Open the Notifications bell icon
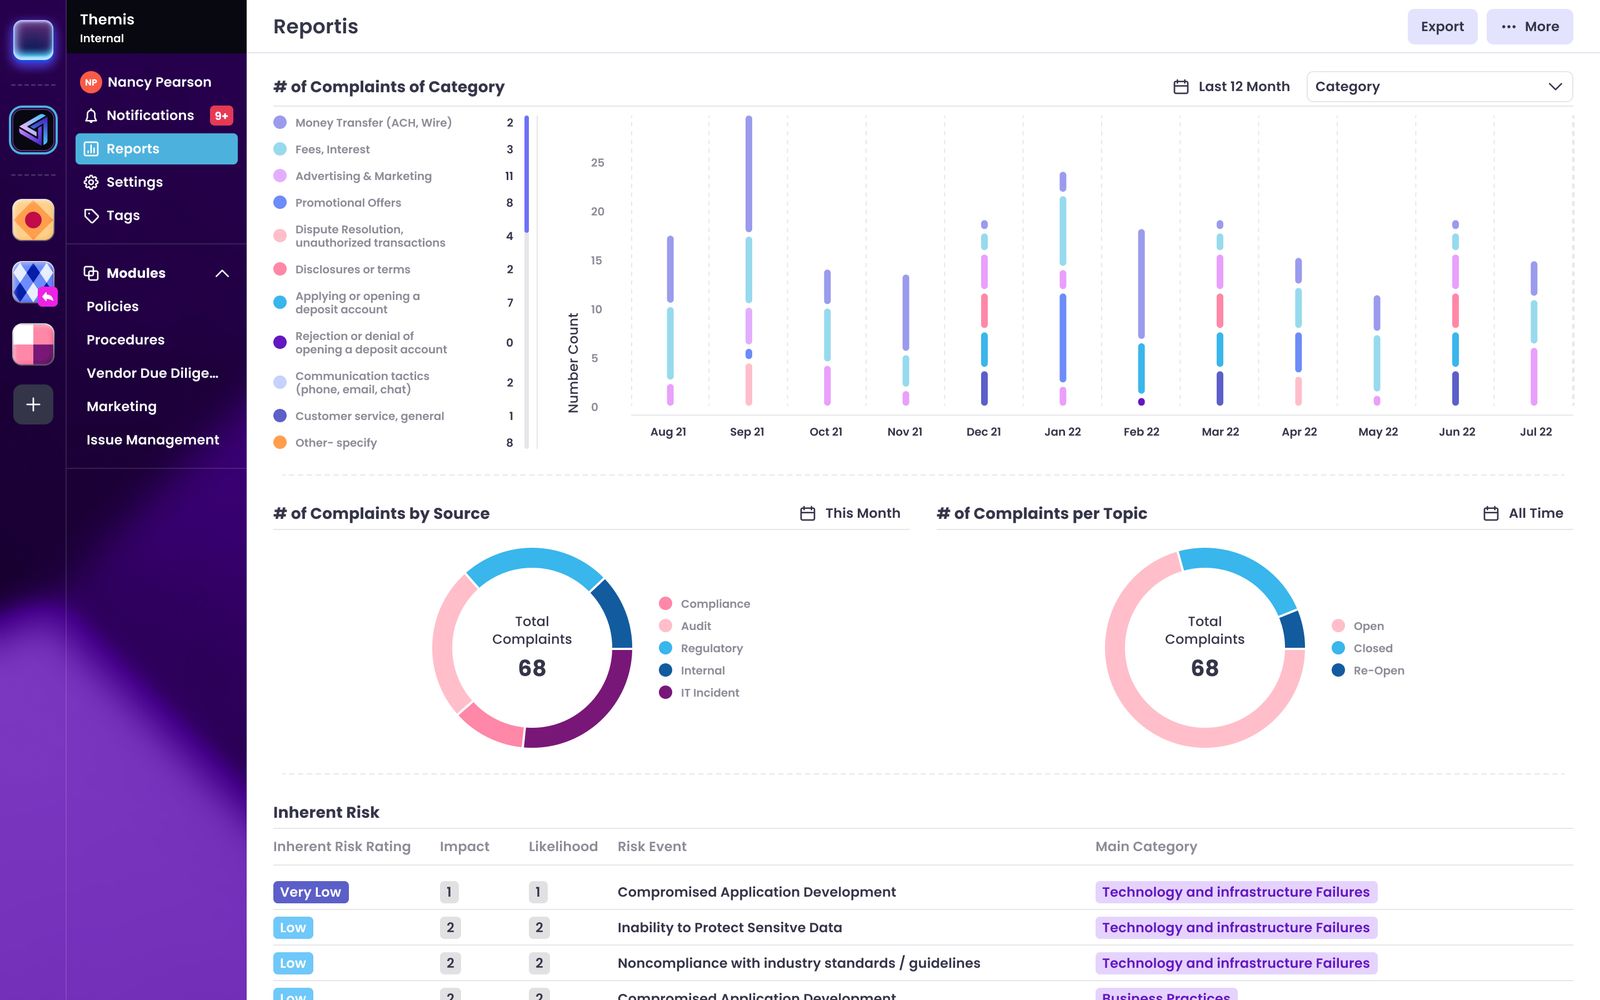Viewport: 1600px width, 1000px height. [x=90, y=115]
